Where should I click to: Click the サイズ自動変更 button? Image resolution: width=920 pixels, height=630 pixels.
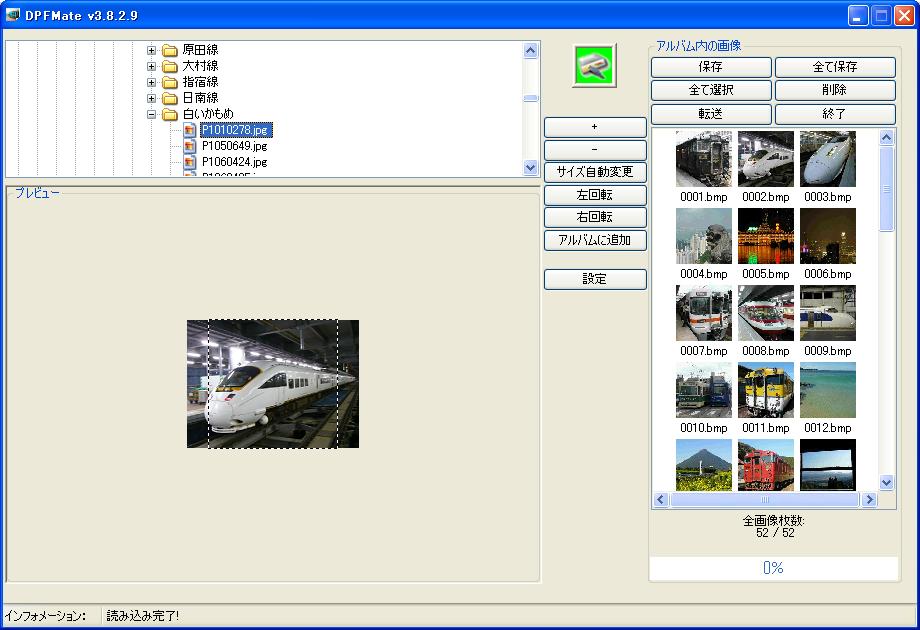pos(595,172)
